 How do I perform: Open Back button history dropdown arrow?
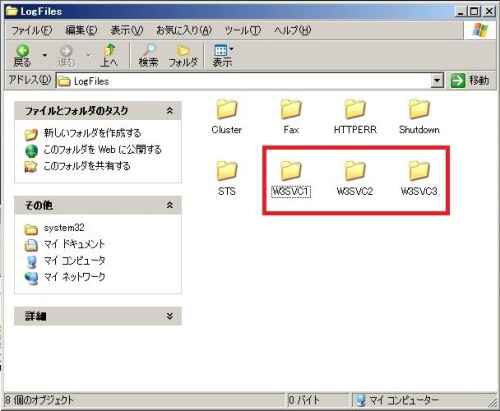[44, 55]
